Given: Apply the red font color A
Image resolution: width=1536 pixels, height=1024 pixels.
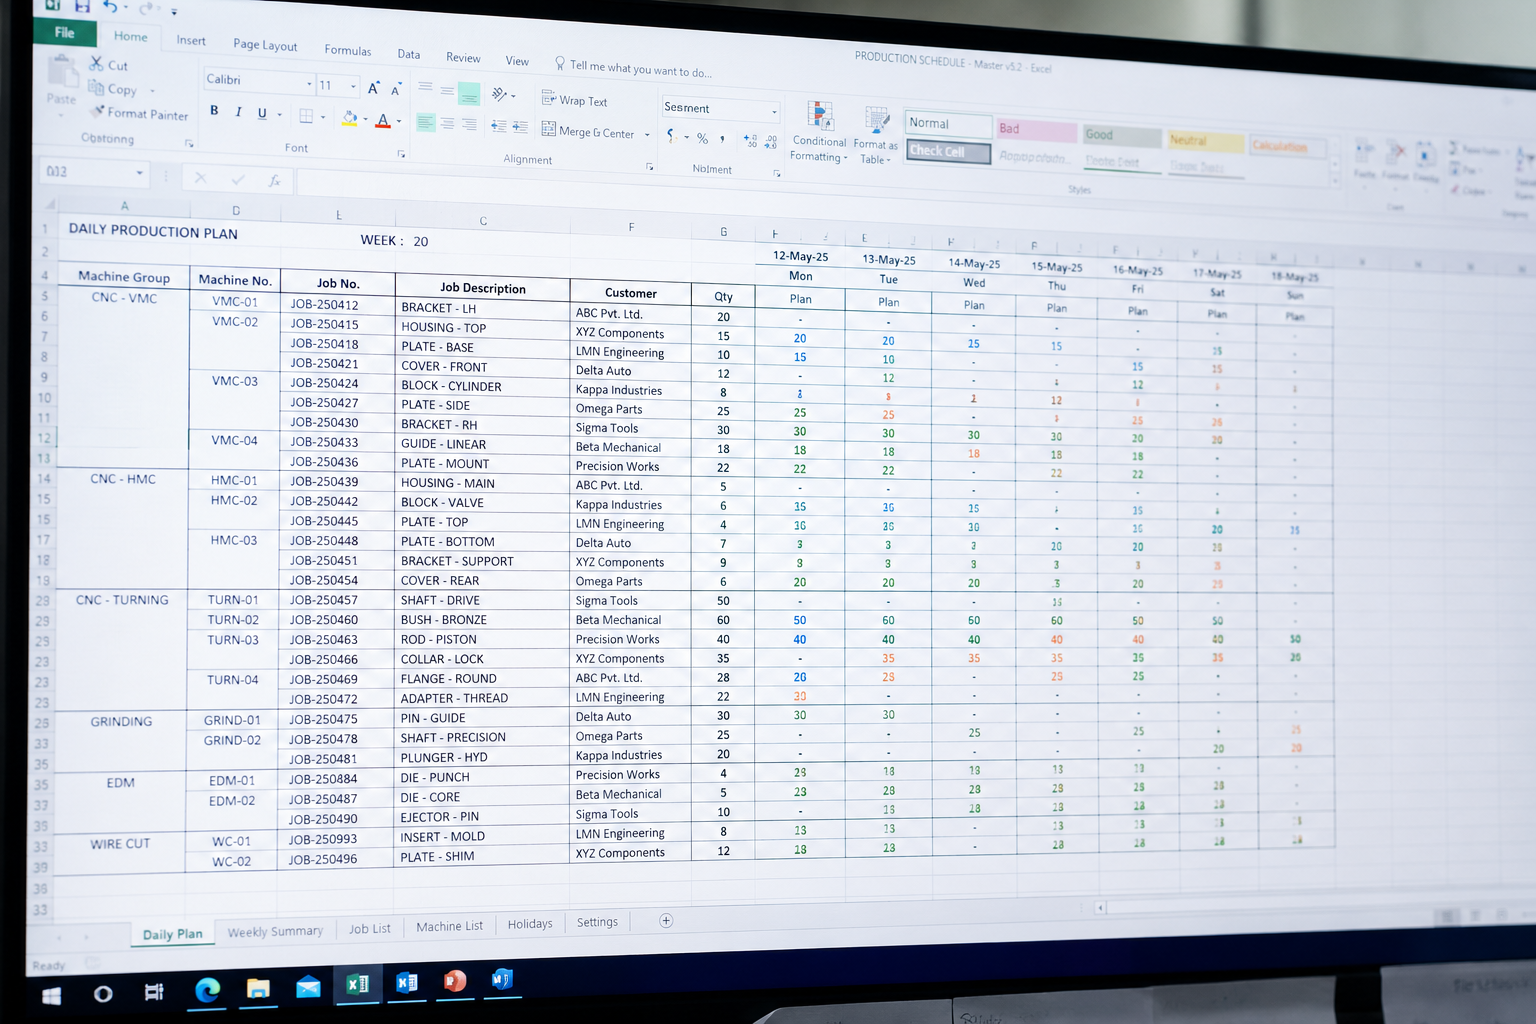Looking at the screenshot, I should (382, 120).
